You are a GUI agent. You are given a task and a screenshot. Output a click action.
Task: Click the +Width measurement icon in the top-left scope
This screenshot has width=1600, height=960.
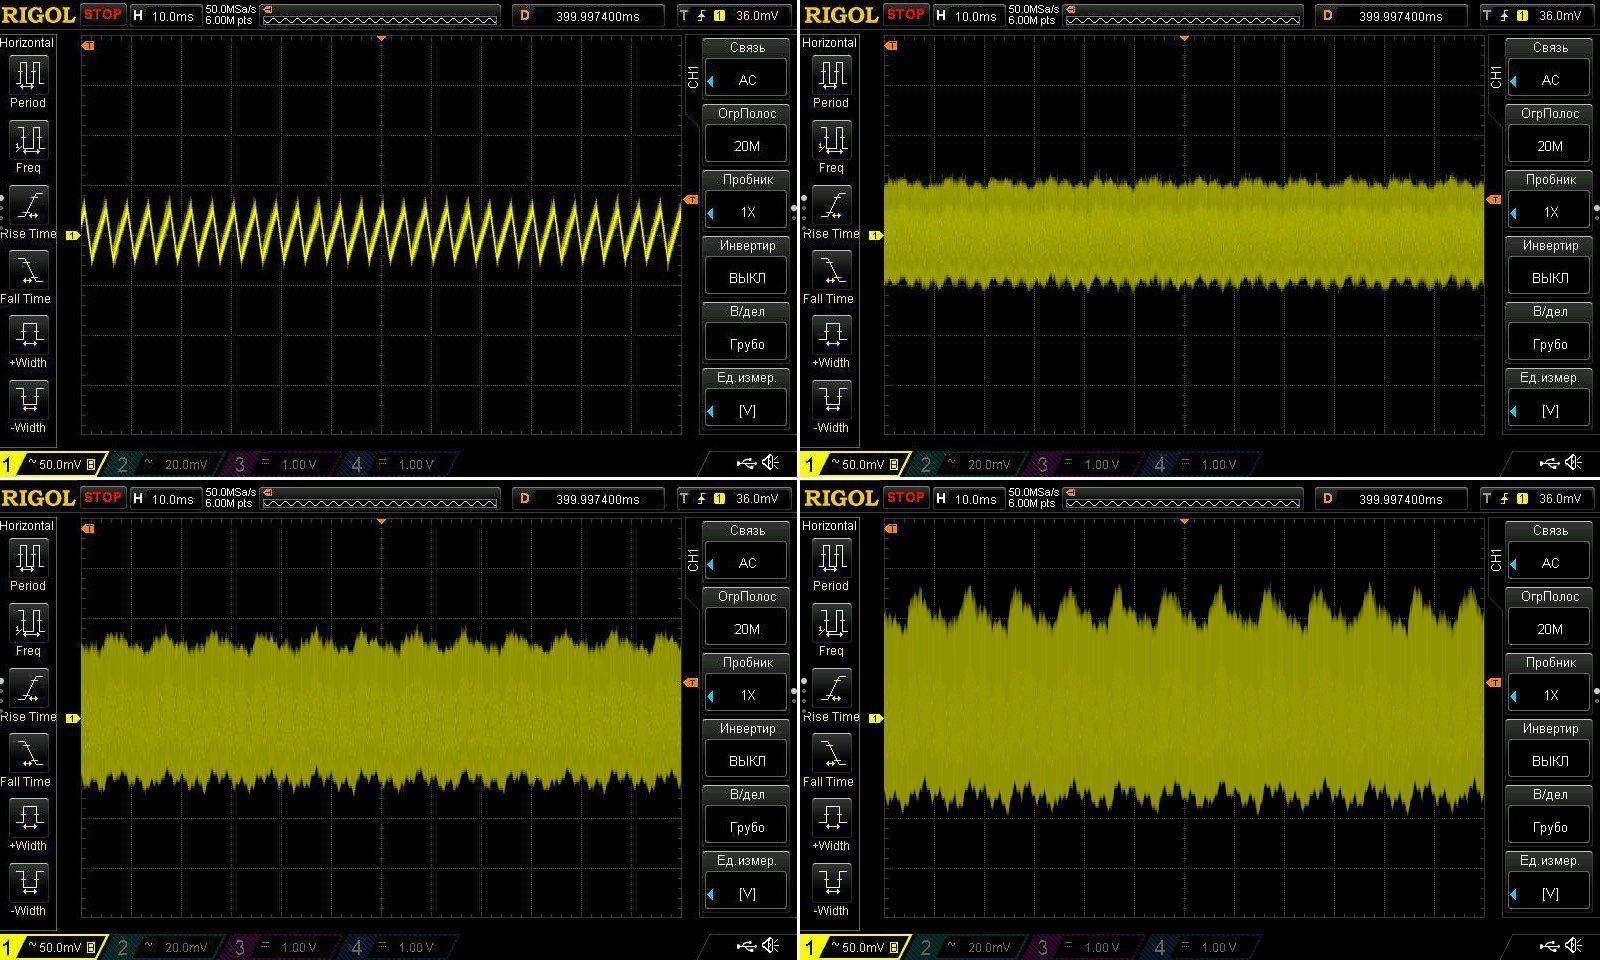[28, 335]
